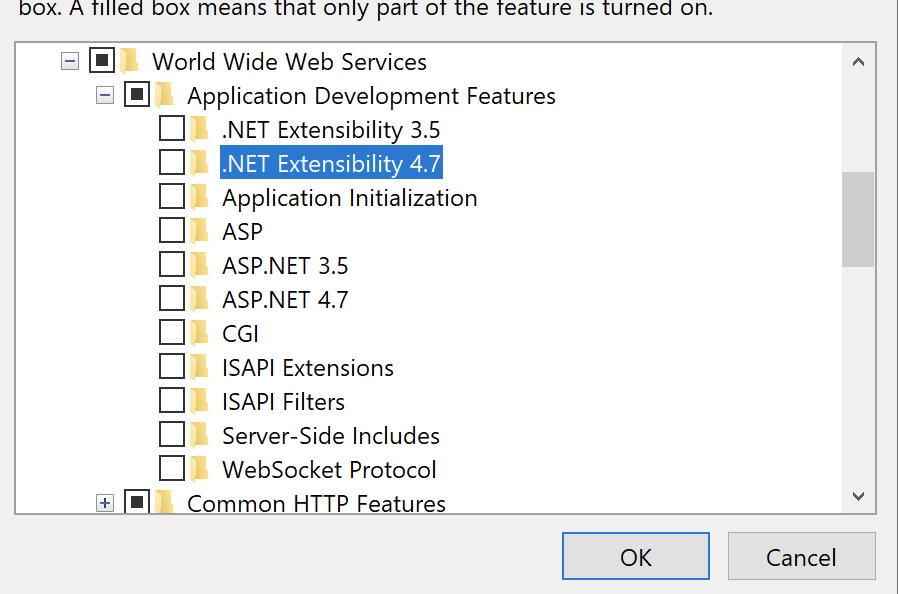Select the ASP.NET 3.5 tree item

tap(285, 266)
